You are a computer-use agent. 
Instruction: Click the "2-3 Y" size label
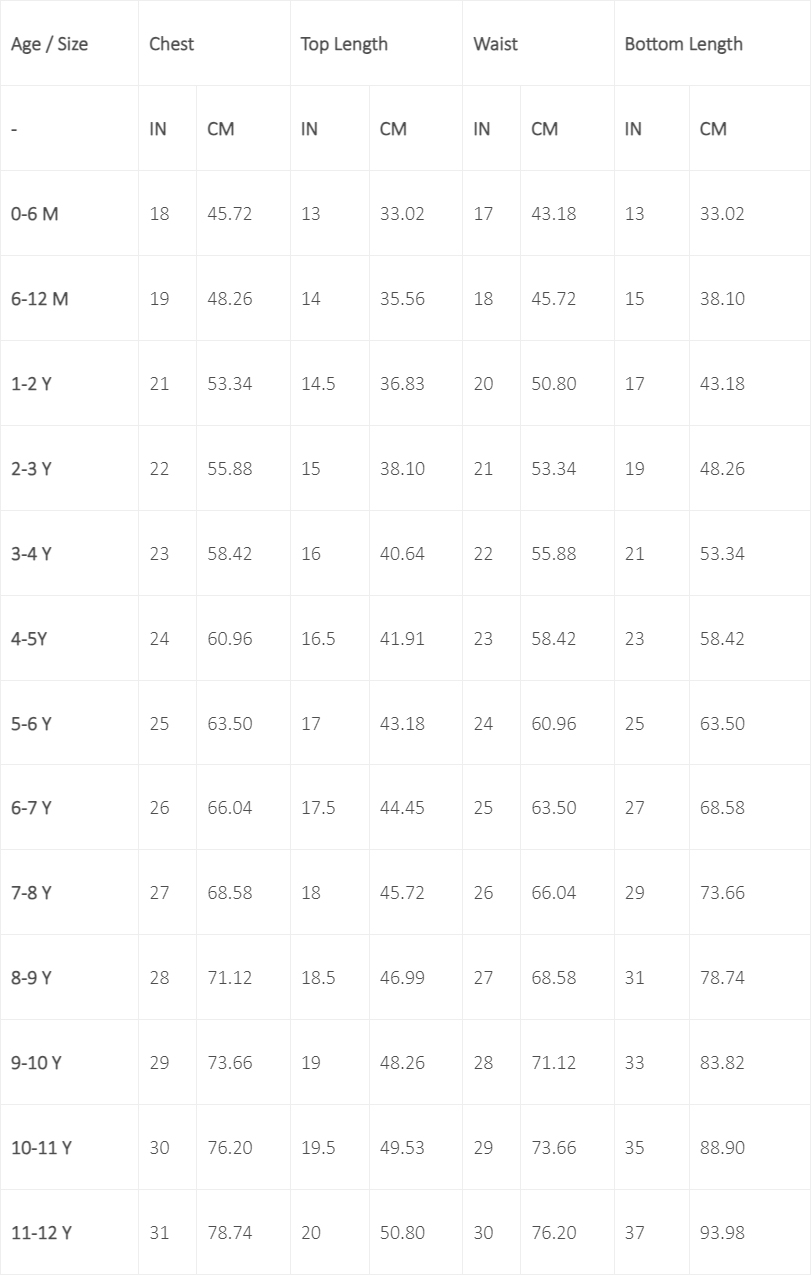[31, 469]
